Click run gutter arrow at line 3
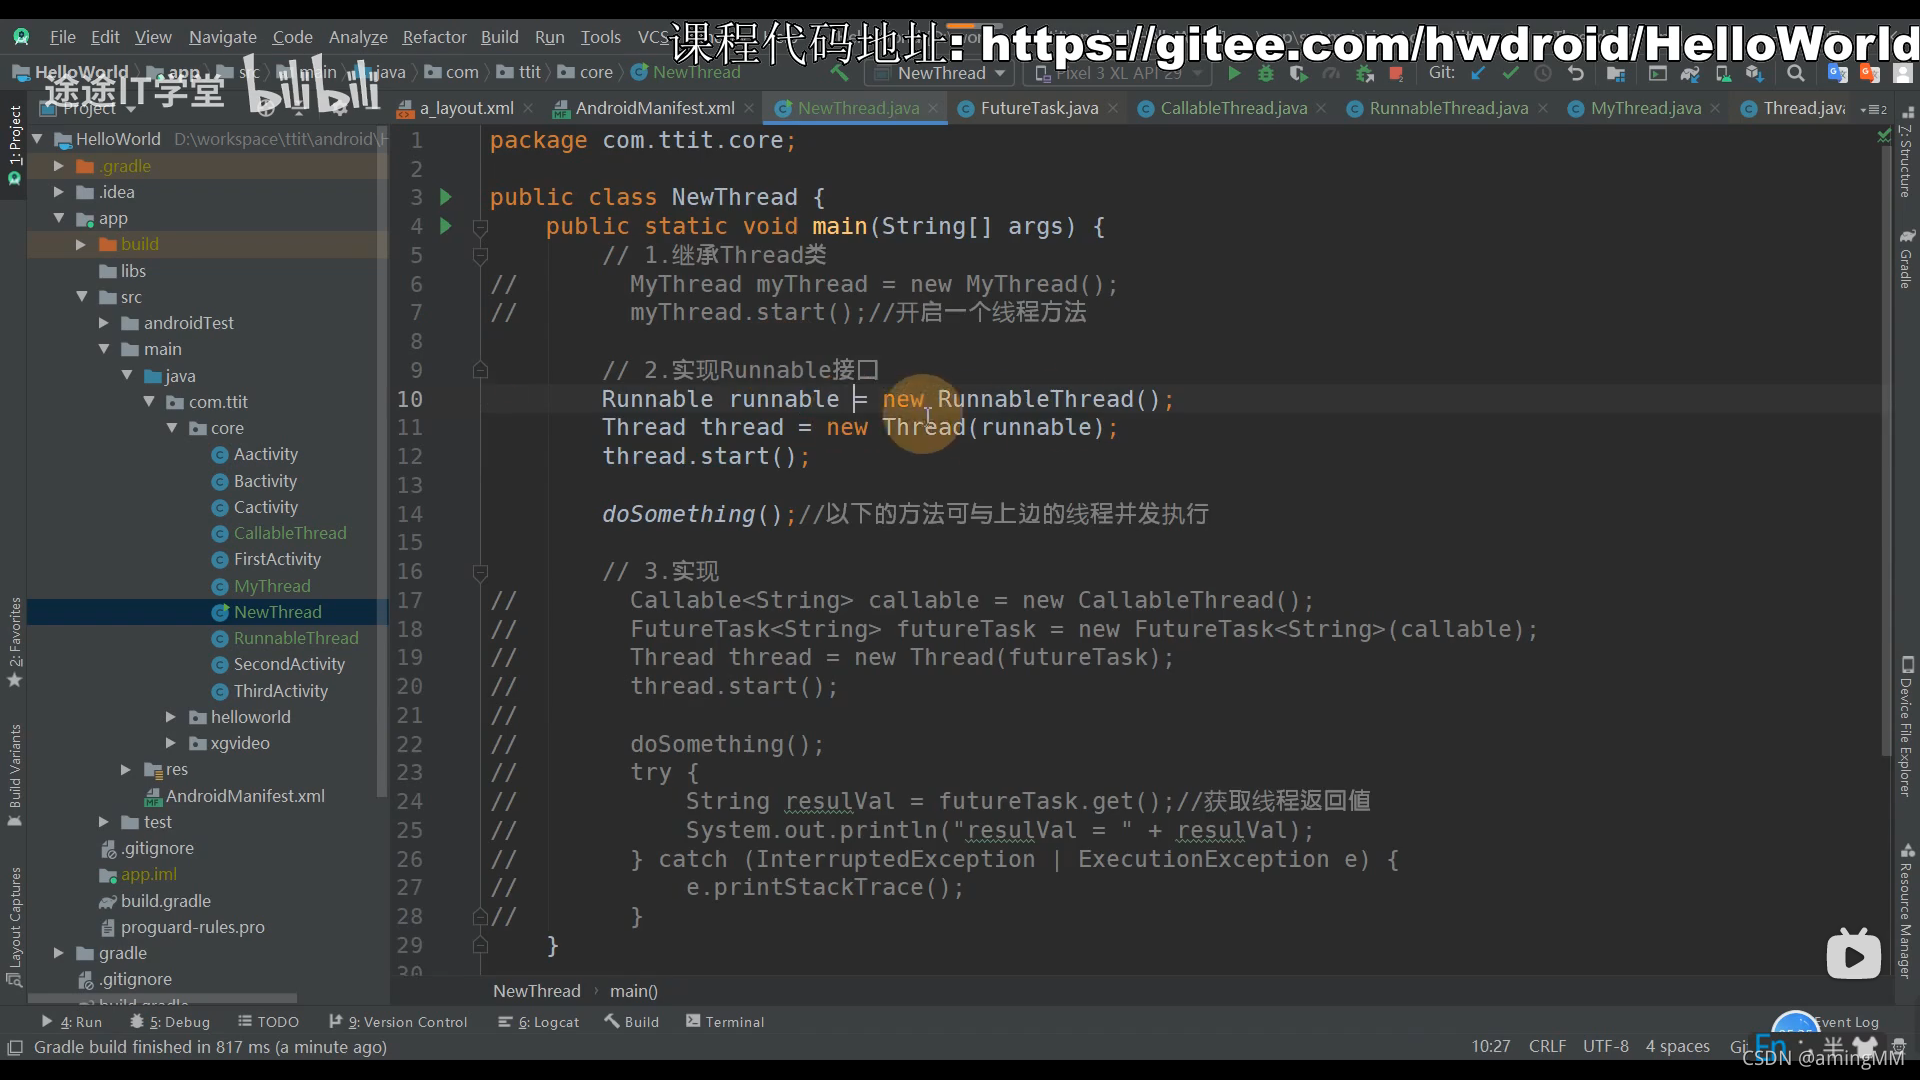1920x1080 pixels. click(x=446, y=197)
